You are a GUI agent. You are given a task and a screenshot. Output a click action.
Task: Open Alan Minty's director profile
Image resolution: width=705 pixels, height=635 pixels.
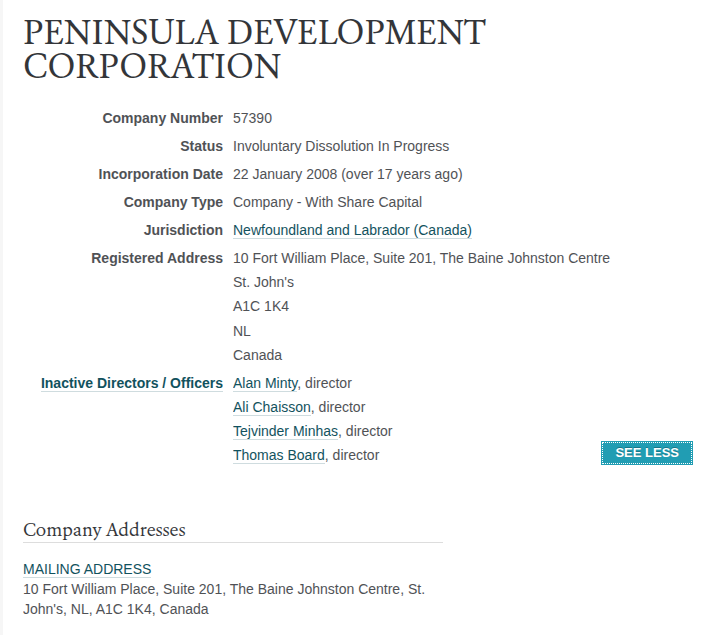coord(265,383)
